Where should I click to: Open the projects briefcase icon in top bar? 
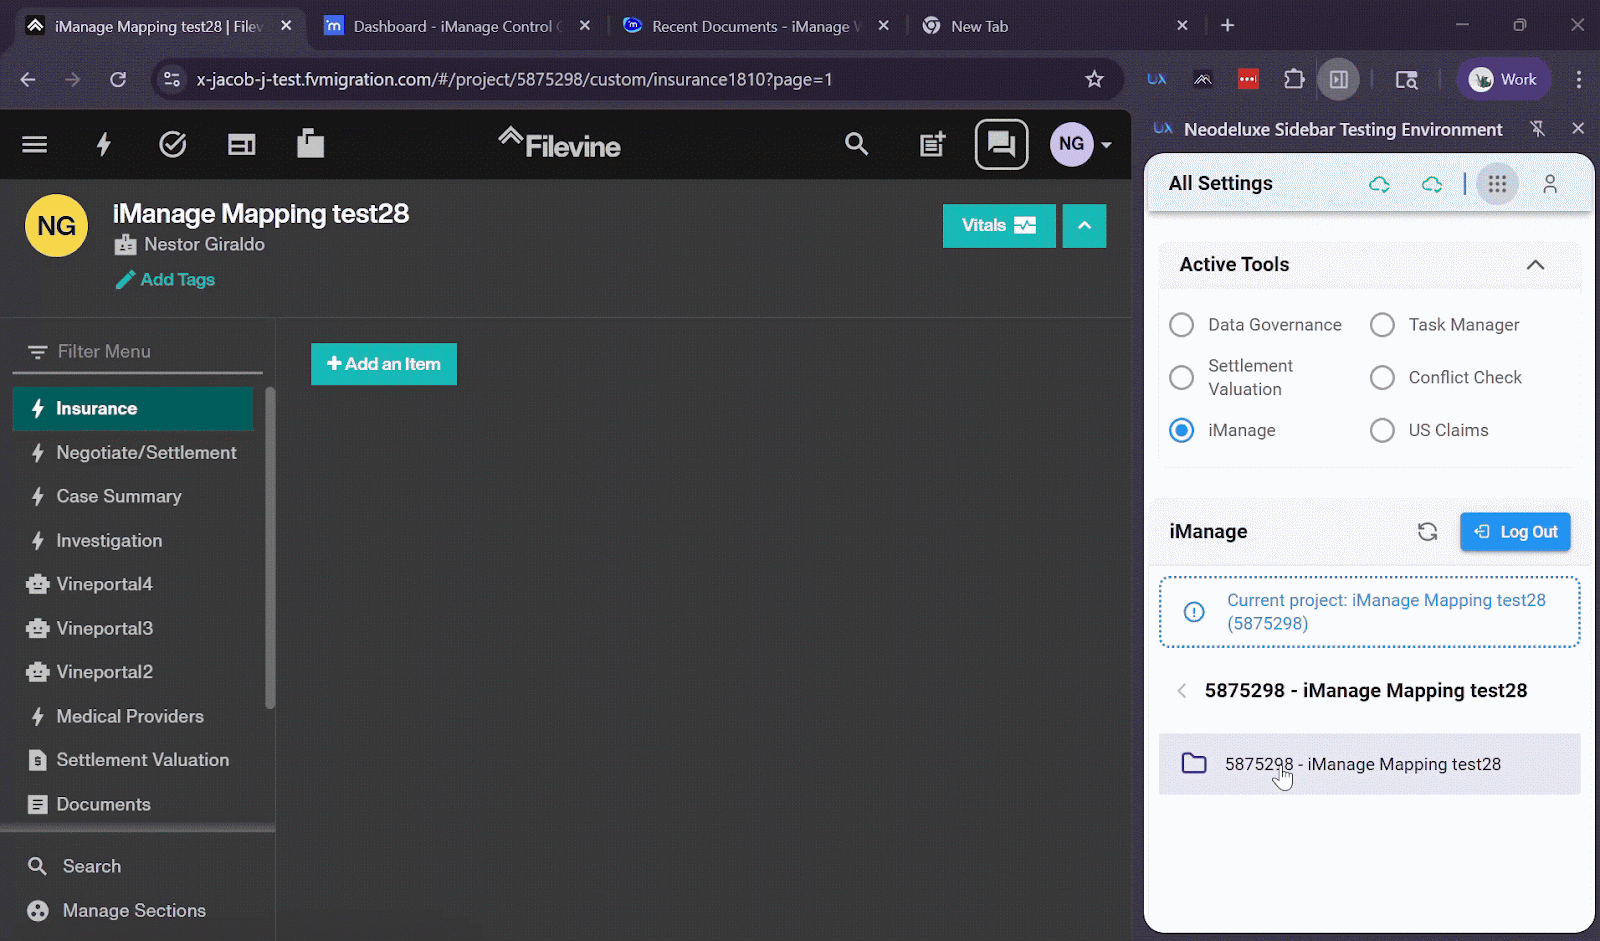tap(310, 144)
